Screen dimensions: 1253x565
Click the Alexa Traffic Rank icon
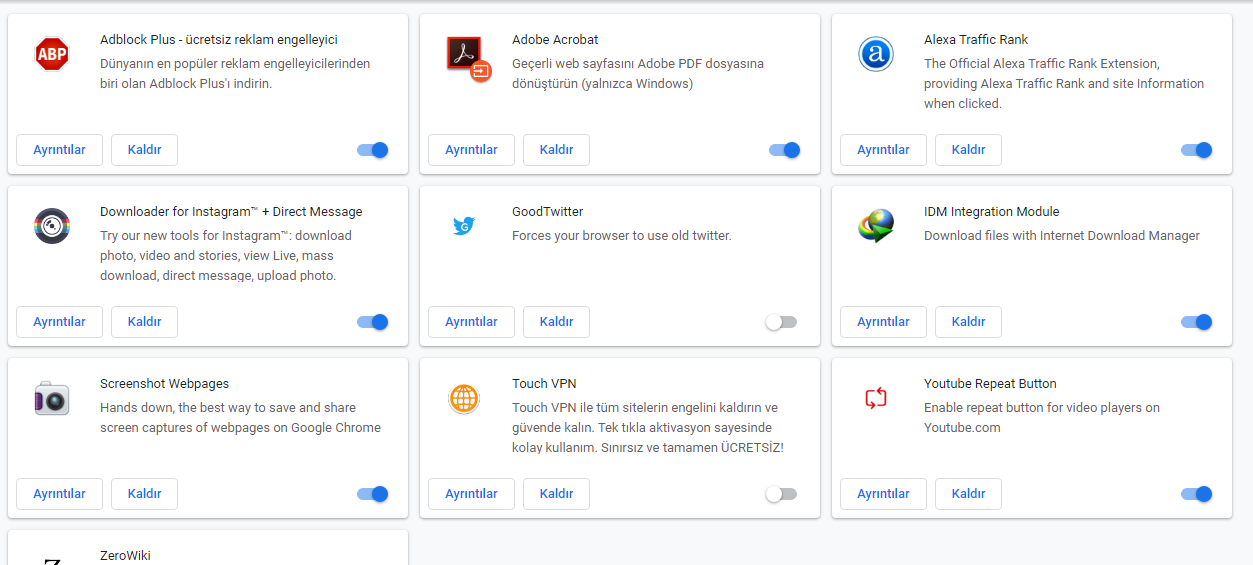[876, 54]
